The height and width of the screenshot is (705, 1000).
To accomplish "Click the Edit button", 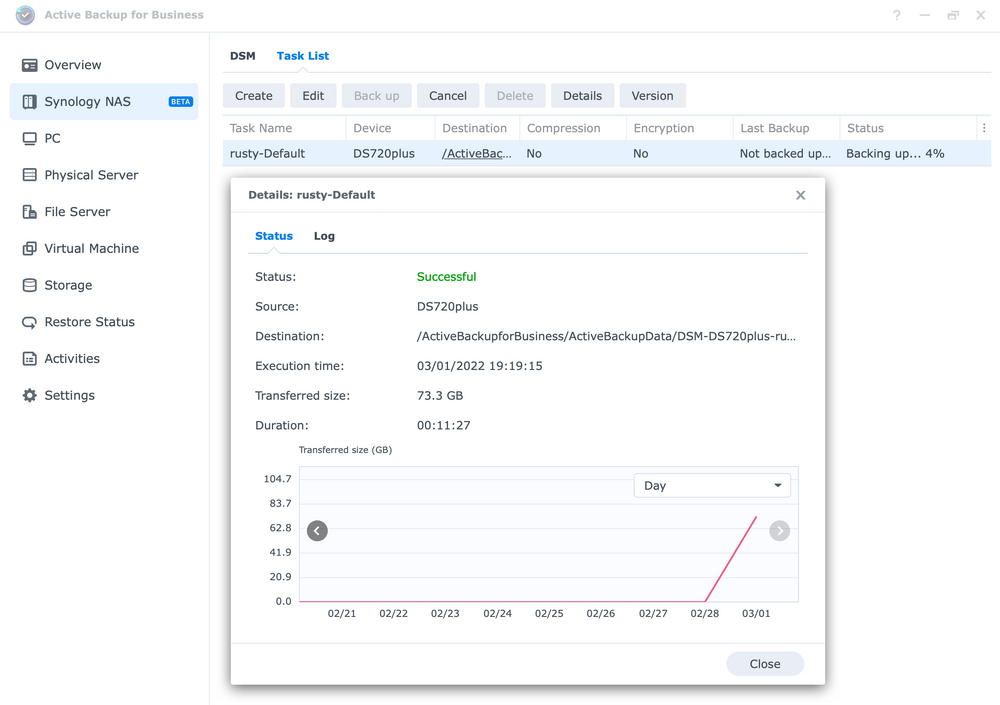I will coord(313,96).
